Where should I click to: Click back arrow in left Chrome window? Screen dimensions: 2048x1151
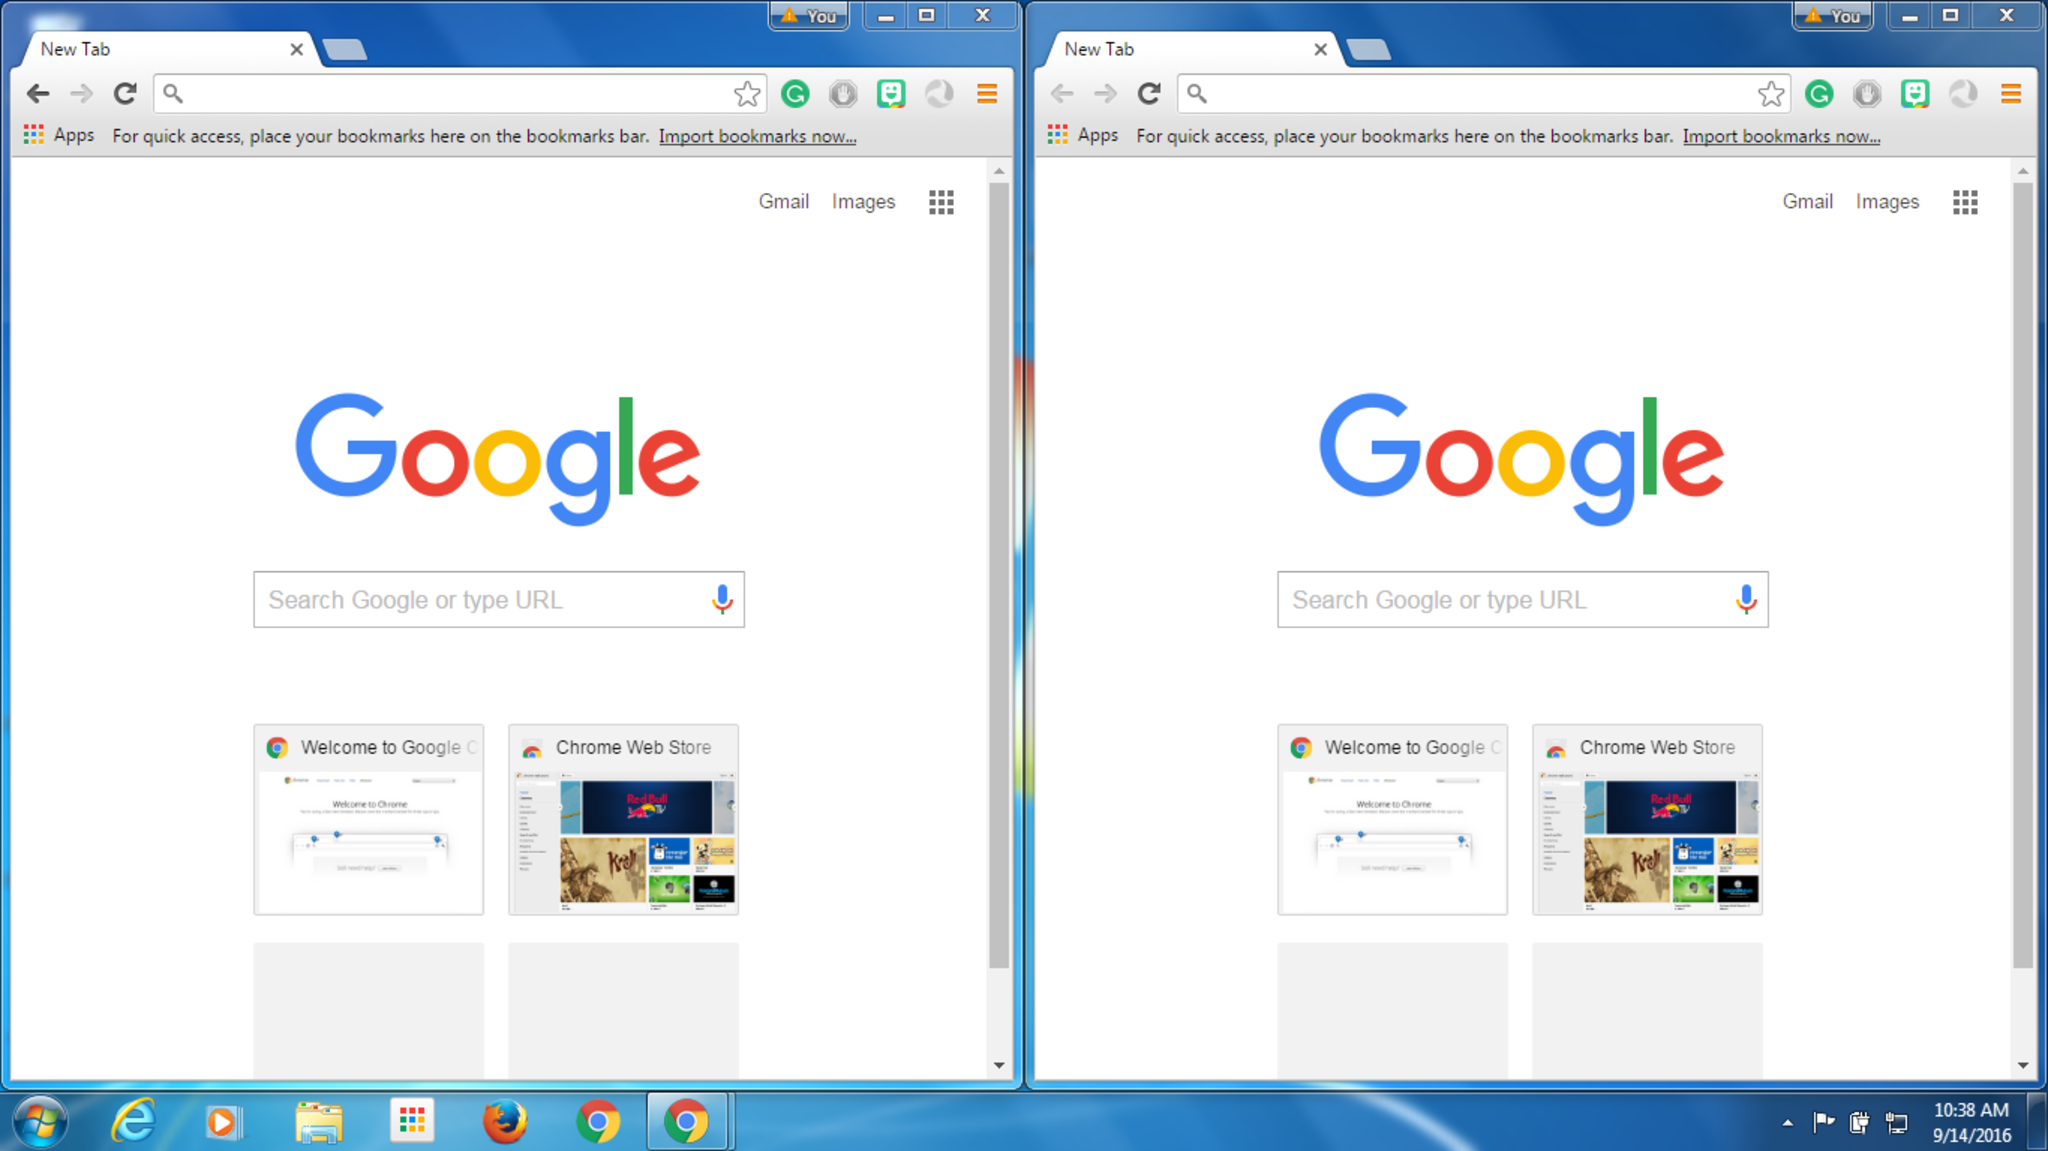38,94
